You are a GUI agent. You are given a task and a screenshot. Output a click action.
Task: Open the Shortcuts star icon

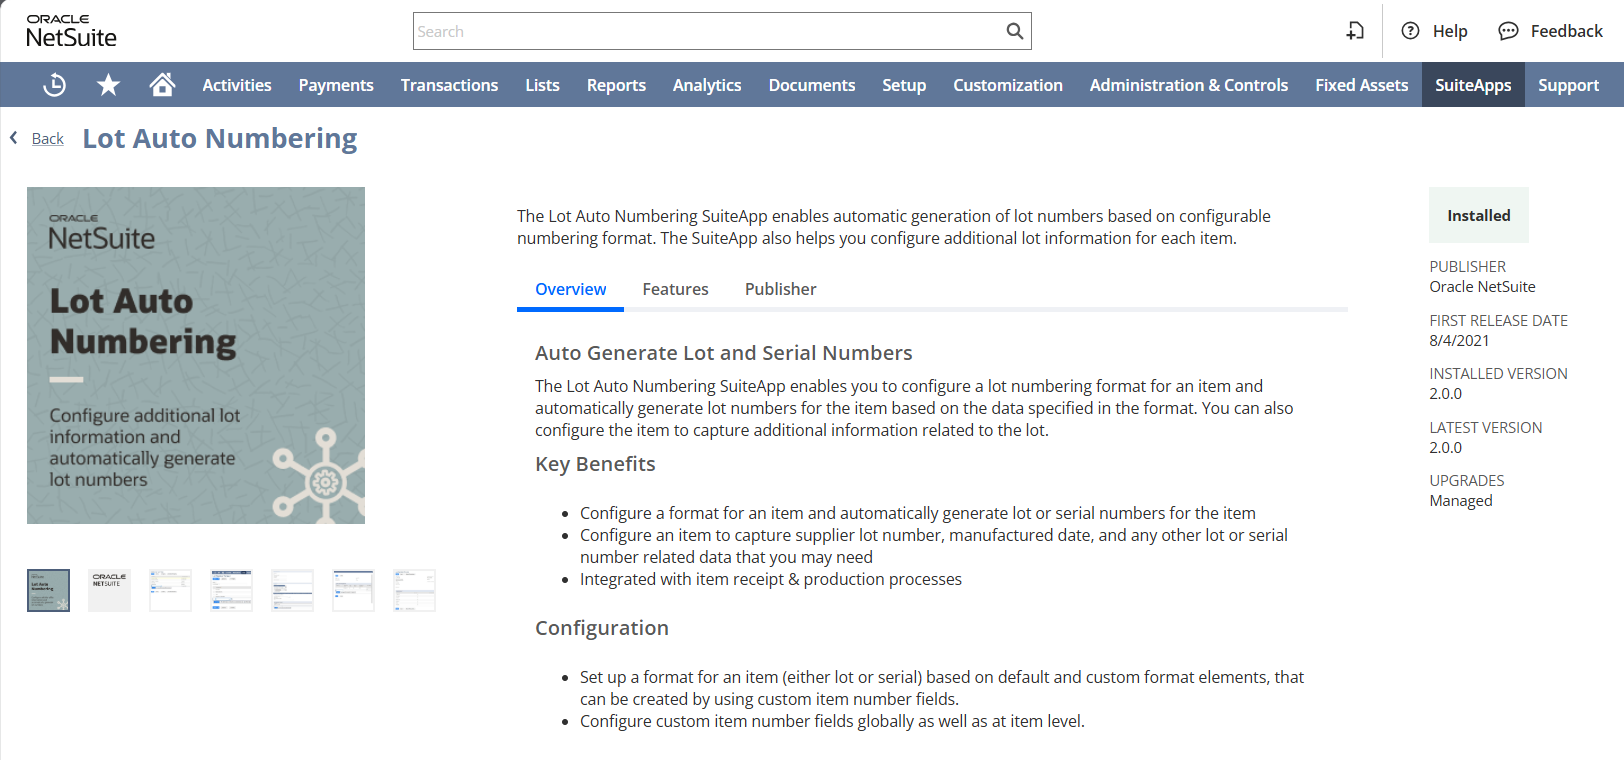tap(108, 85)
